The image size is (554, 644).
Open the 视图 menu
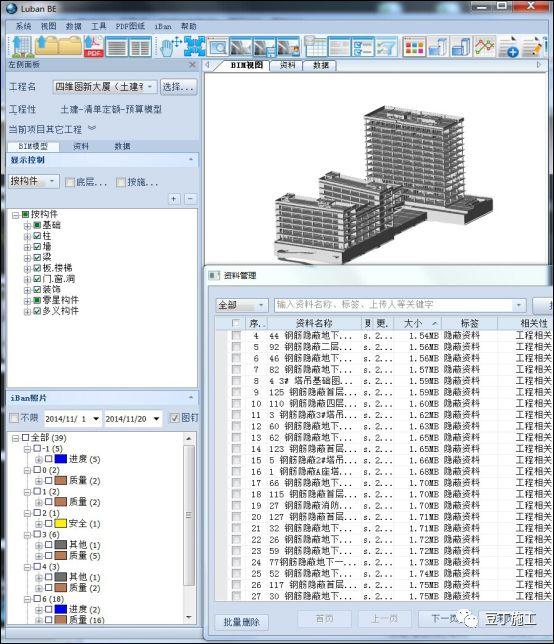pyautogui.click(x=48, y=26)
